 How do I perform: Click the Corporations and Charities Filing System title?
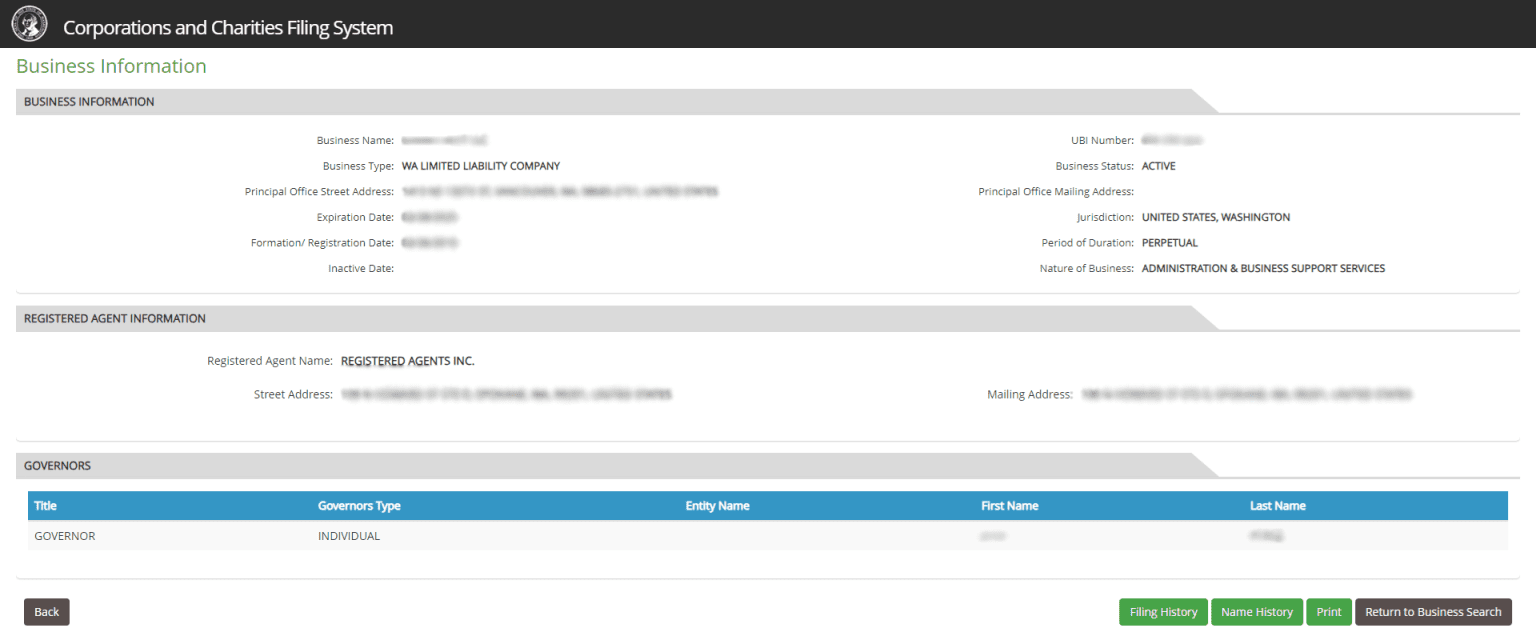[x=227, y=28]
